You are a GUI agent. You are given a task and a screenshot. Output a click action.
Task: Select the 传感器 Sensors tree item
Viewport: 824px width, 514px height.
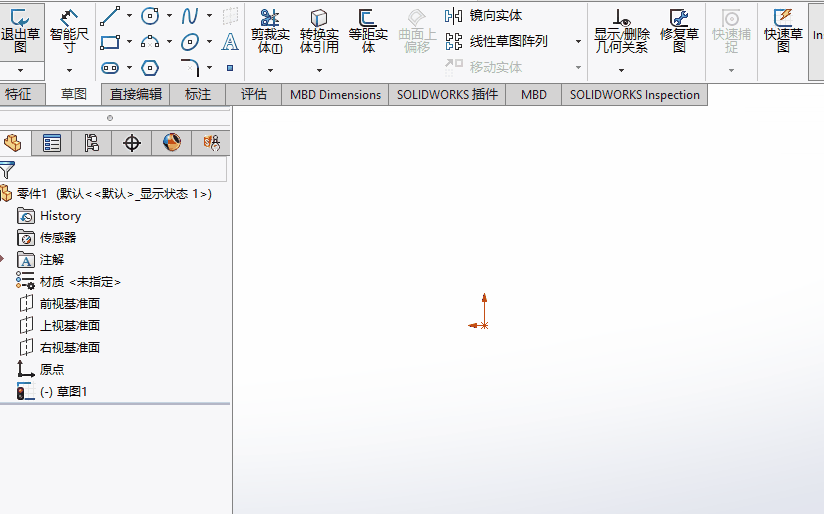click(x=47, y=238)
